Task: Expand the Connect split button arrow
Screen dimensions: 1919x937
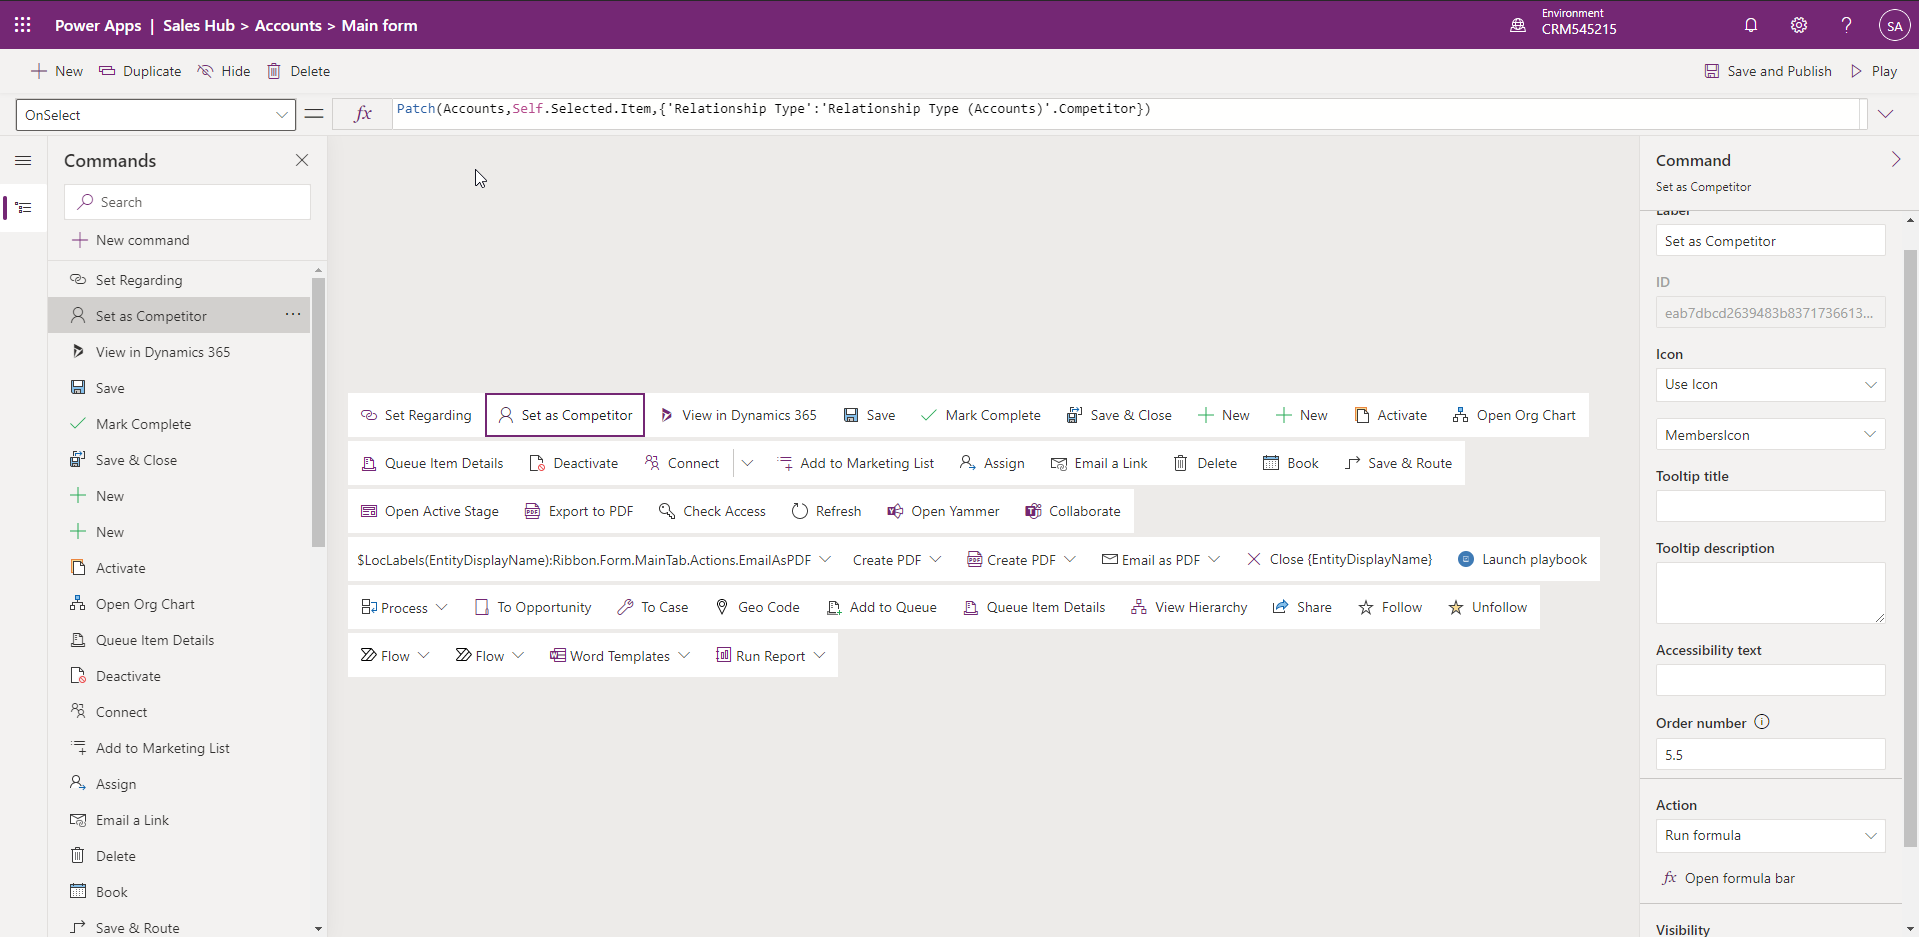Action: point(748,463)
